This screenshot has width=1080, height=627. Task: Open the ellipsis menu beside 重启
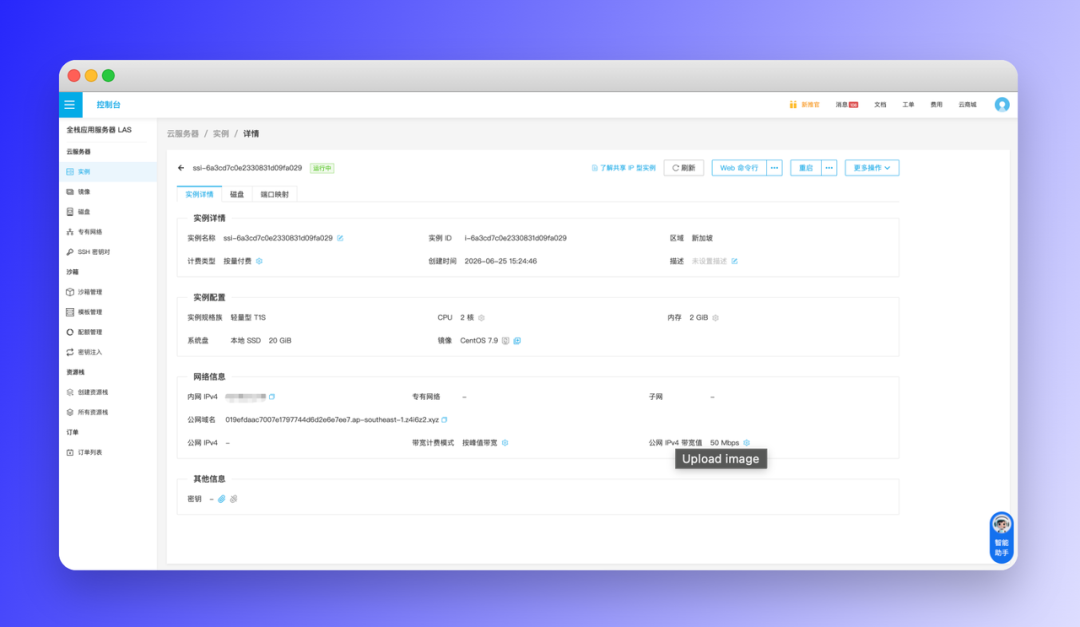[829, 168]
